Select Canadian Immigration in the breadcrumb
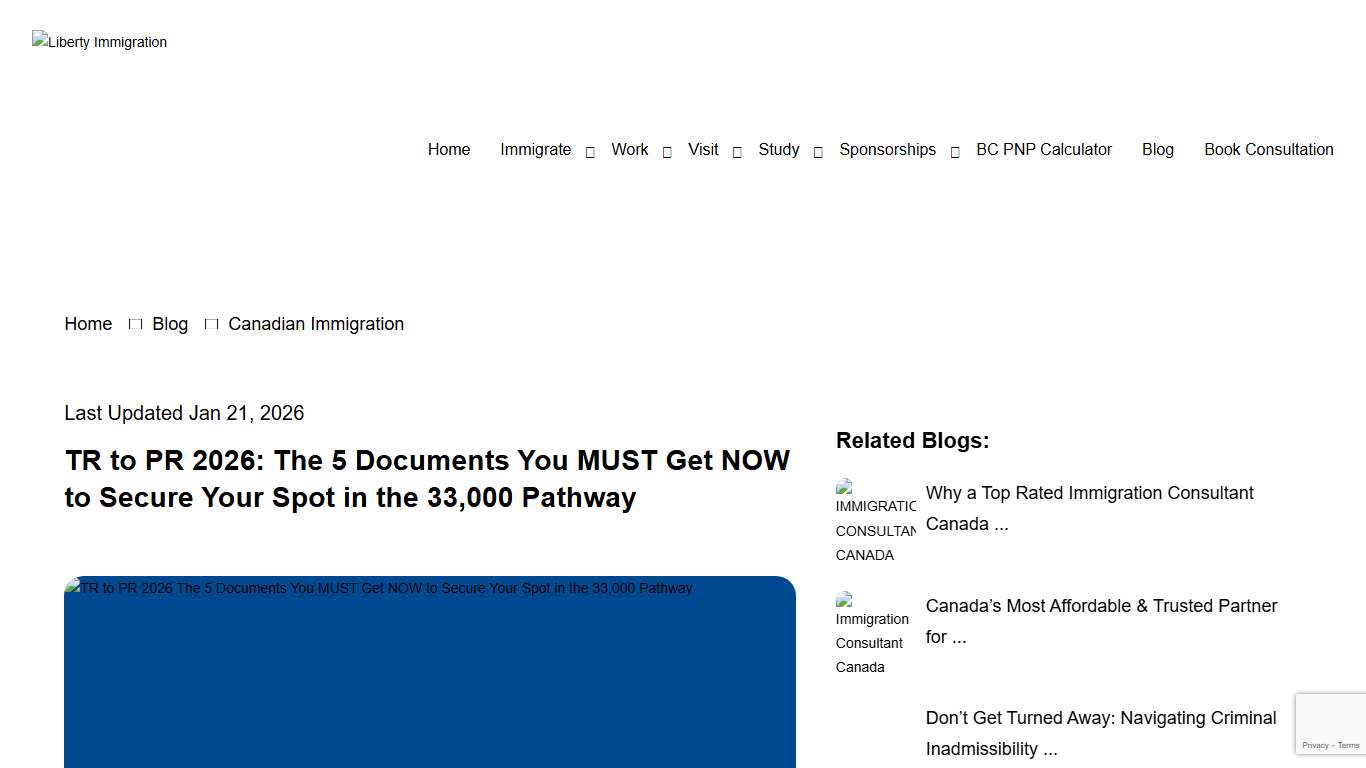1366x768 pixels. (316, 323)
